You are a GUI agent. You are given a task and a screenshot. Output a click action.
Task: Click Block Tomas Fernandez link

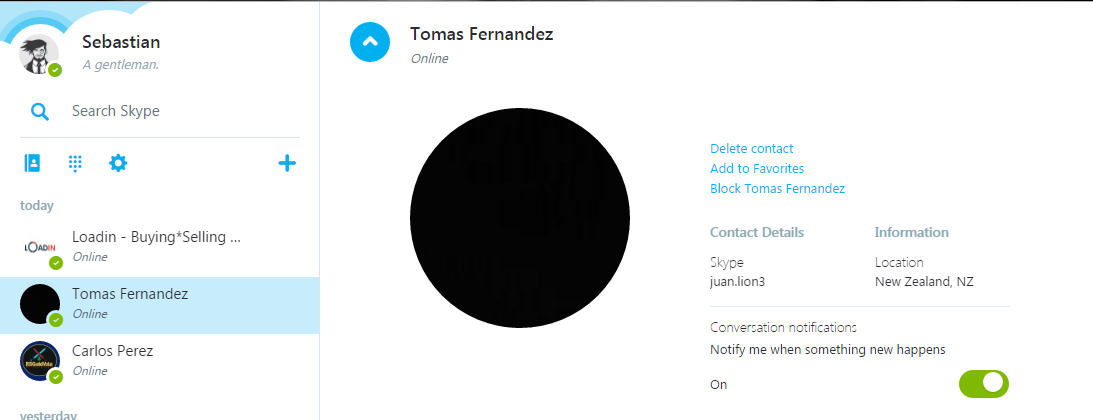pos(777,189)
